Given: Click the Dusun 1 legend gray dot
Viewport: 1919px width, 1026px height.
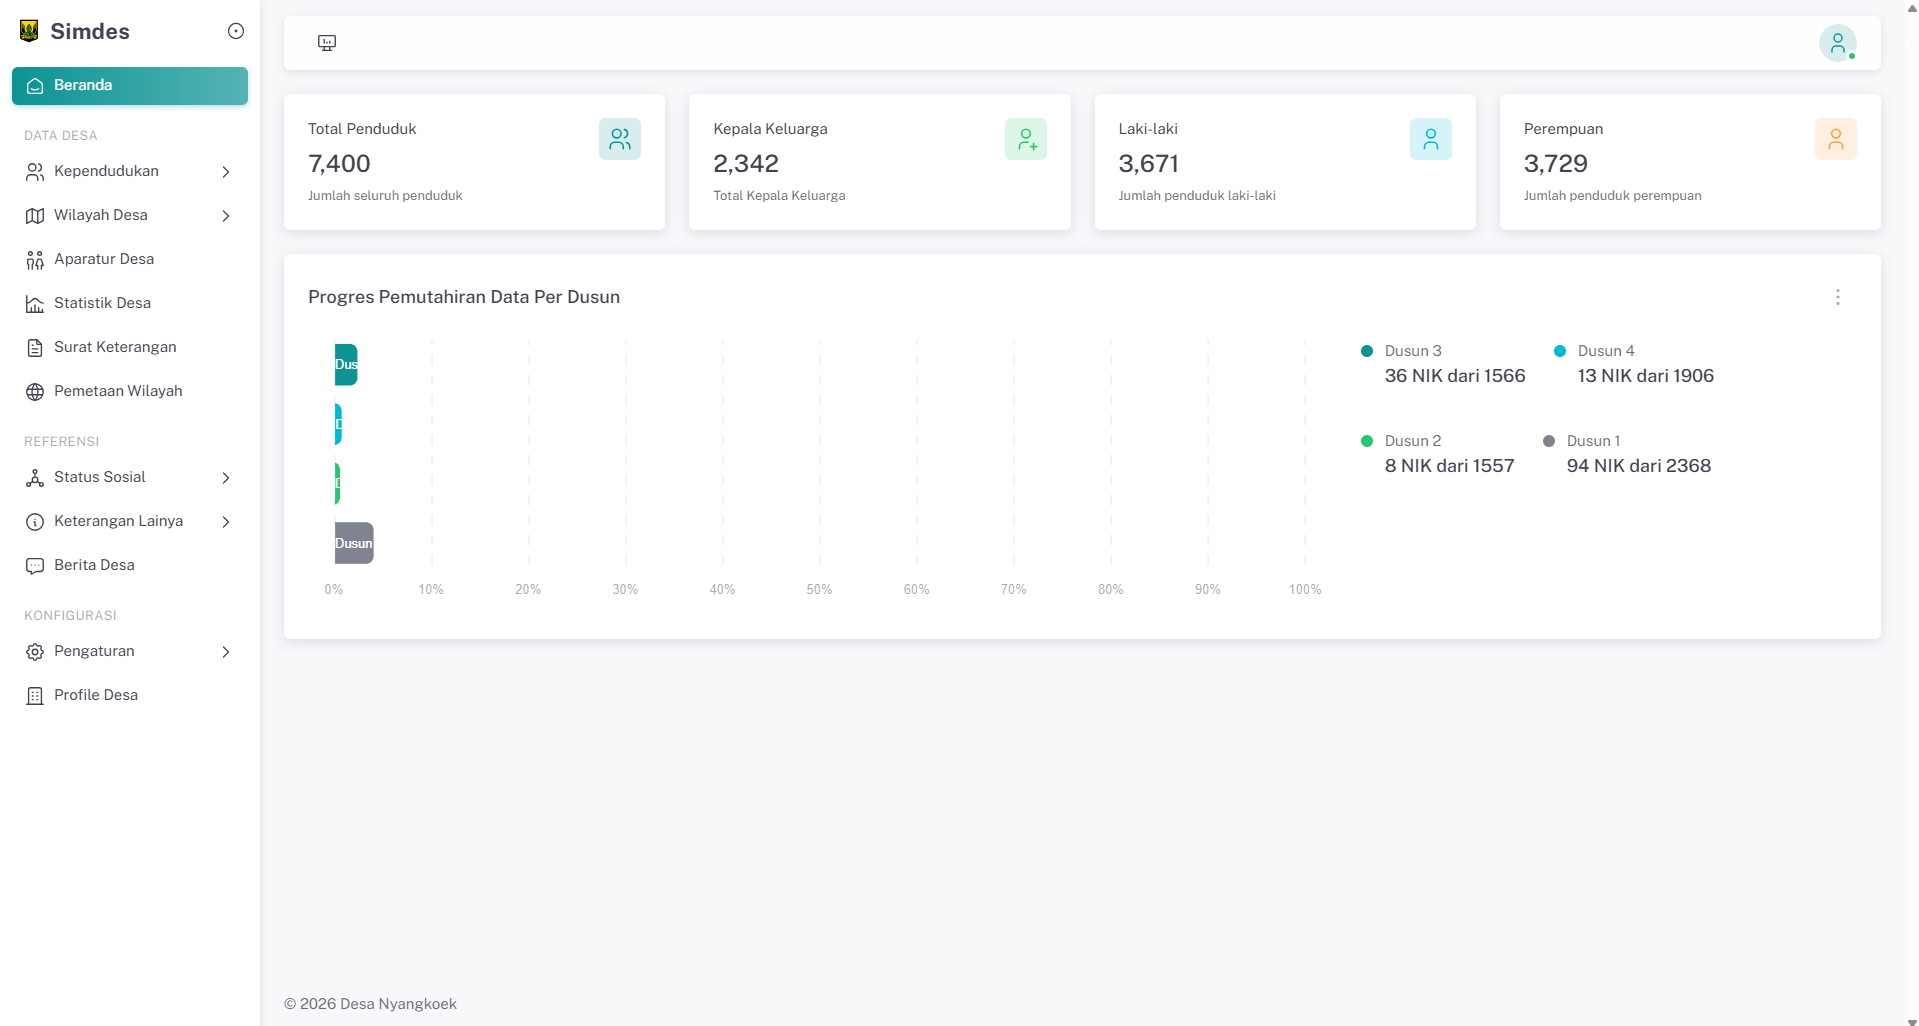Looking at the screenshot, I should coord(1549,441).
